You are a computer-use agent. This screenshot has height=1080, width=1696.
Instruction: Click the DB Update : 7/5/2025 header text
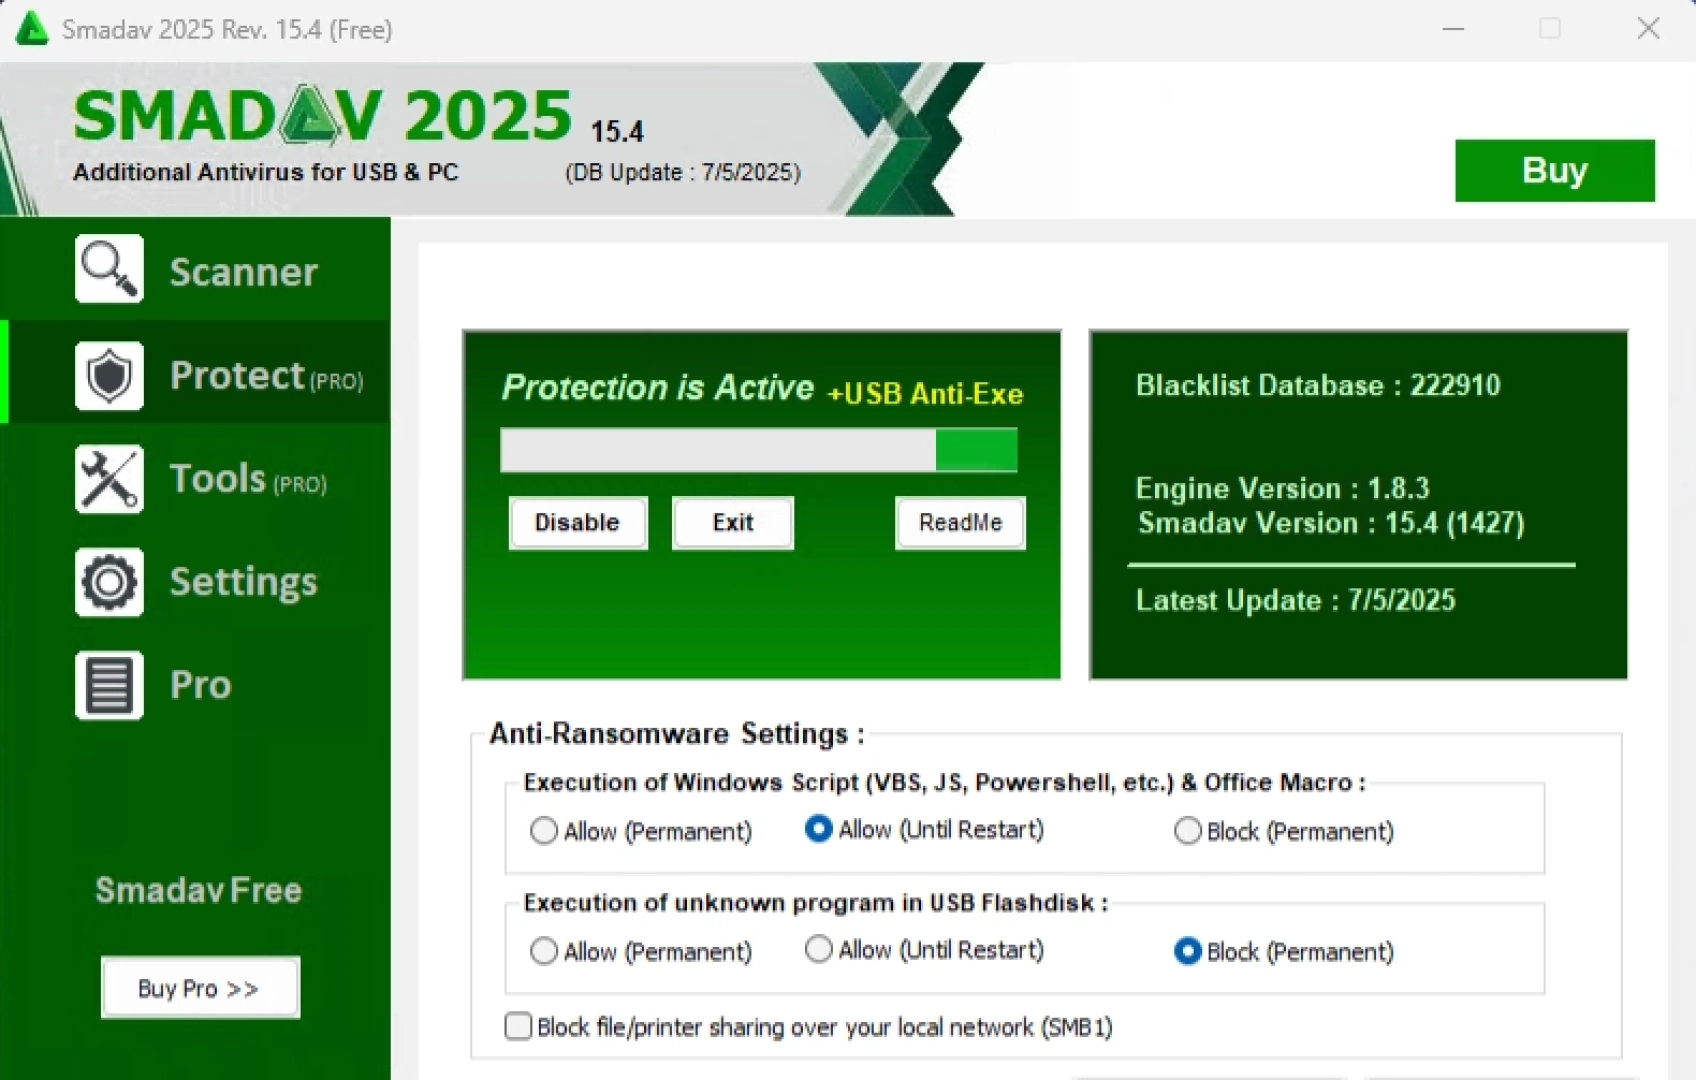(683, 172)
